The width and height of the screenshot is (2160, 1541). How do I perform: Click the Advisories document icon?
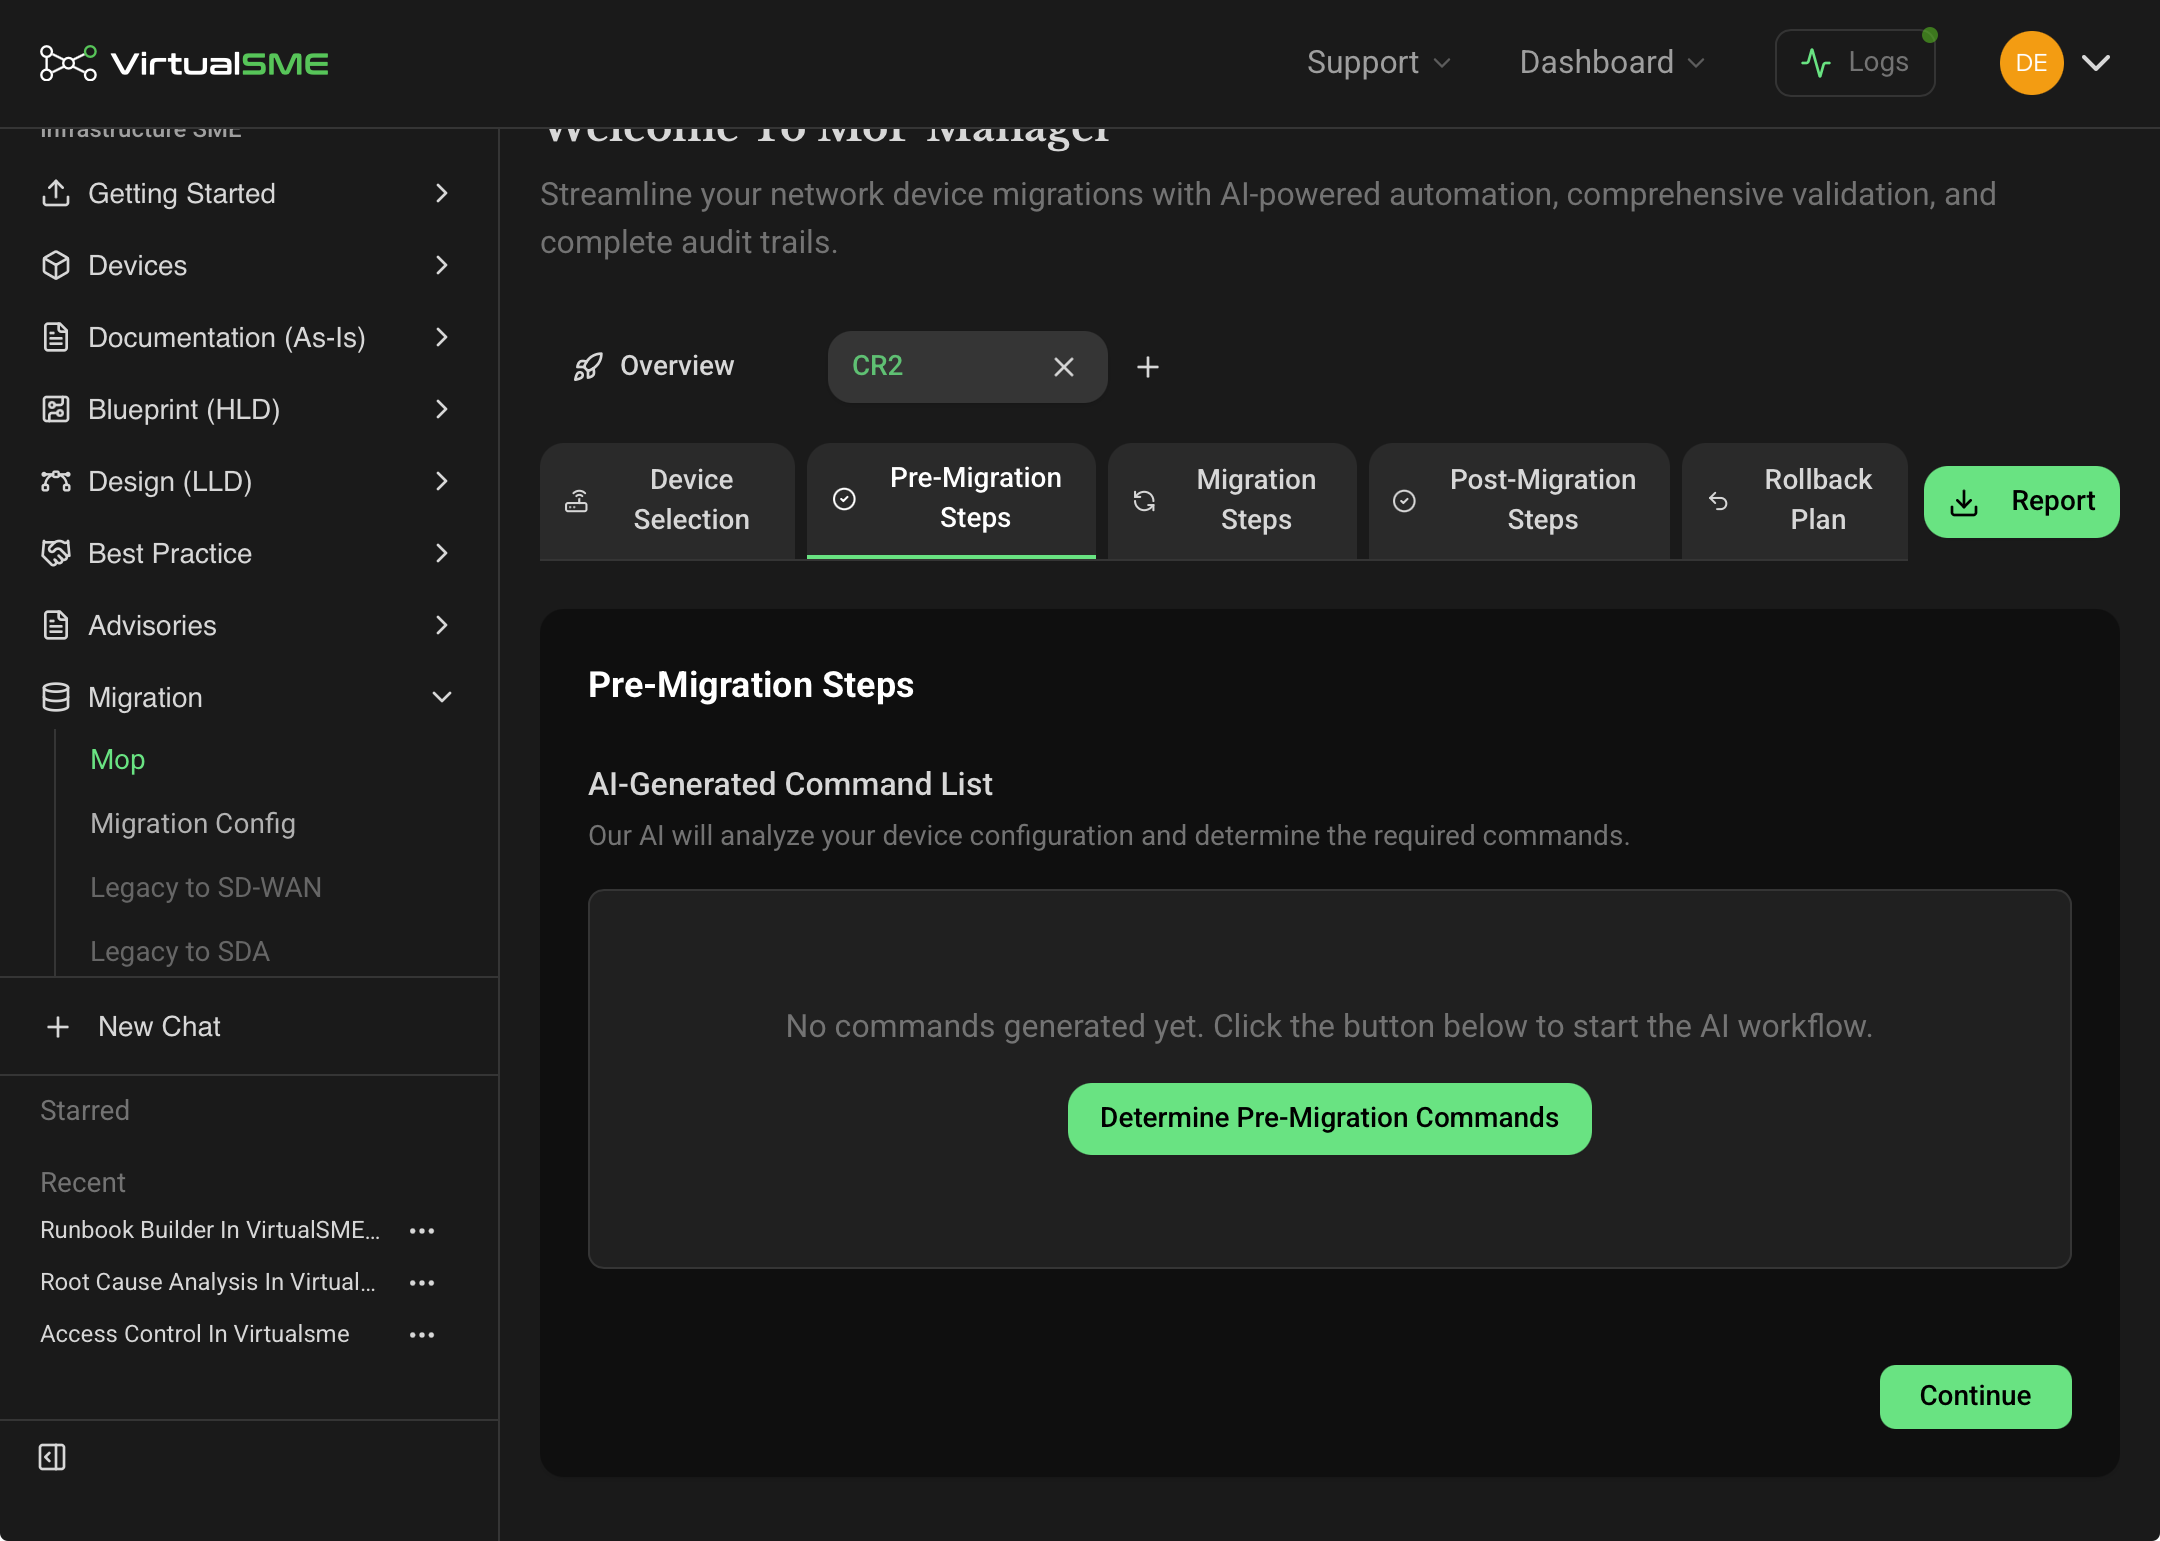[56, 625]
